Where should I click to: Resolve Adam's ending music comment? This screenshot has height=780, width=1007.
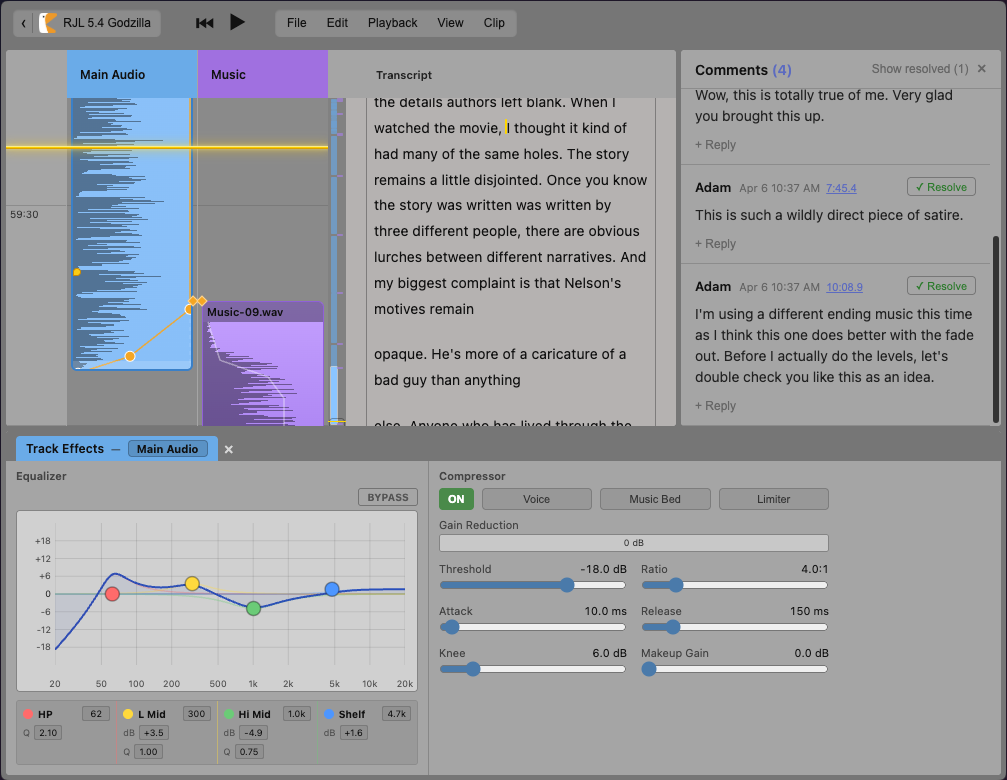[x=941, y=286]
